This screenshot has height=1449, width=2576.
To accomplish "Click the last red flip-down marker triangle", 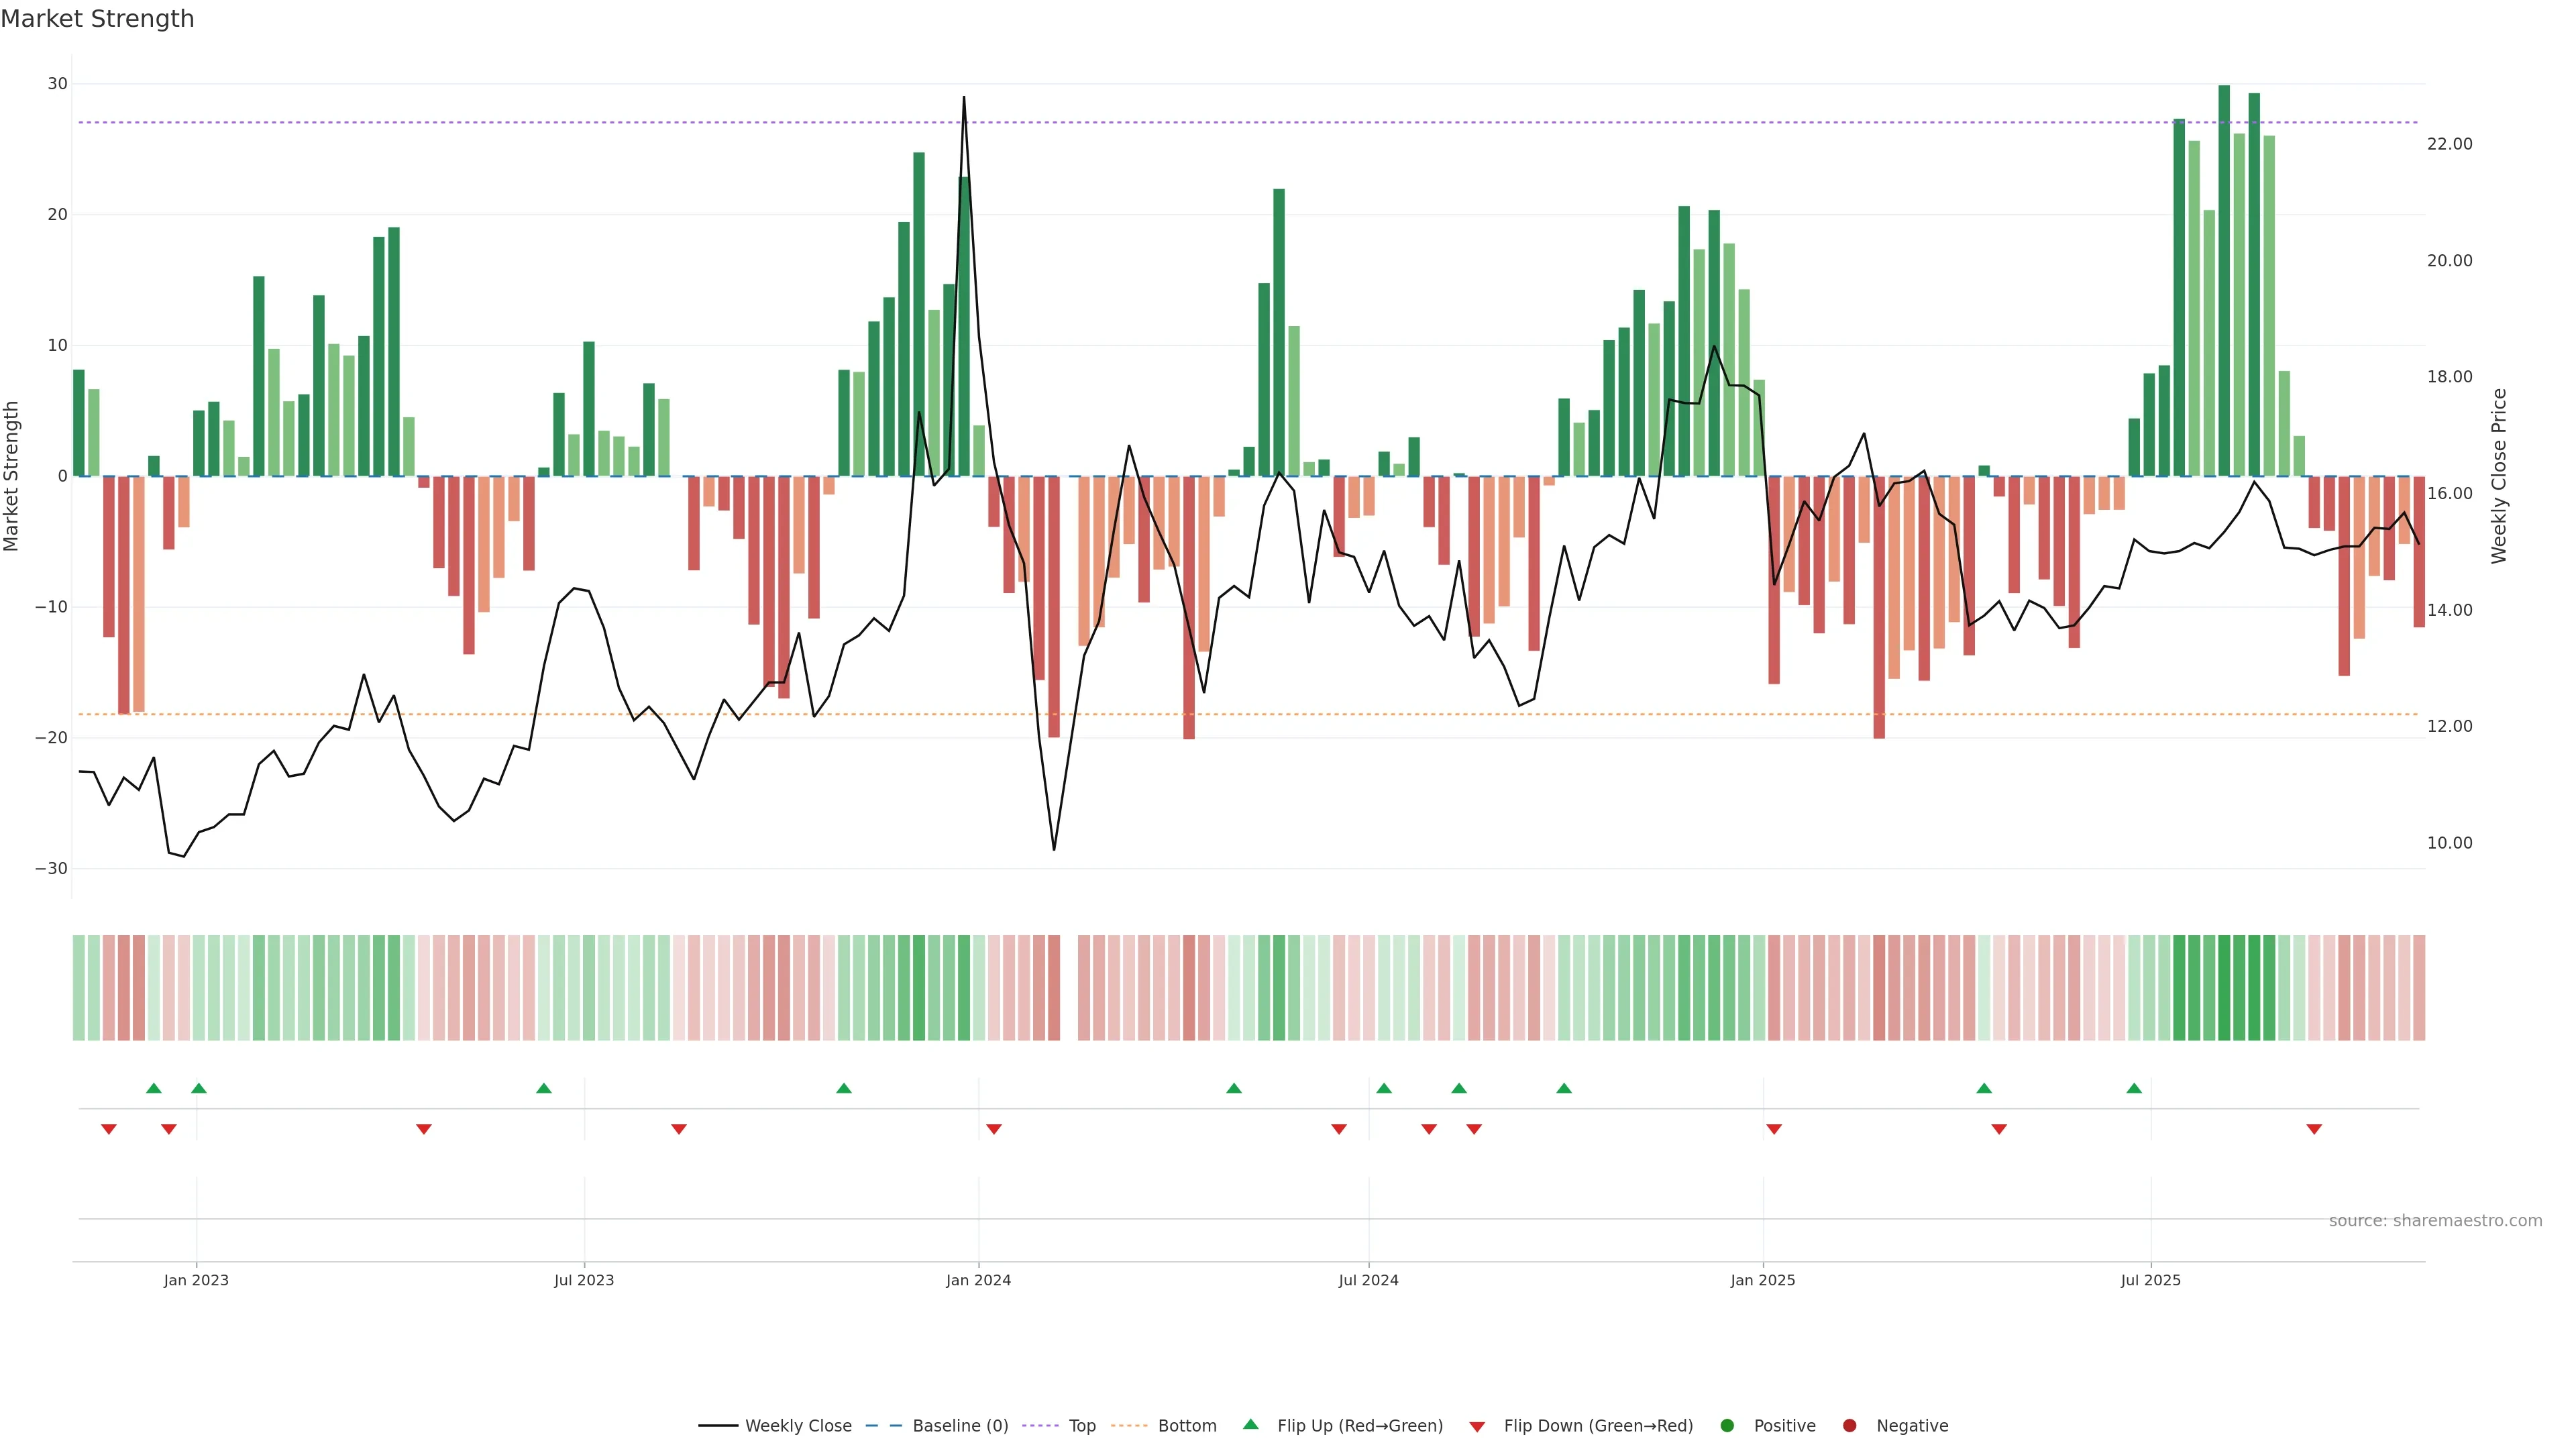I will (x=2314, y=1129).
